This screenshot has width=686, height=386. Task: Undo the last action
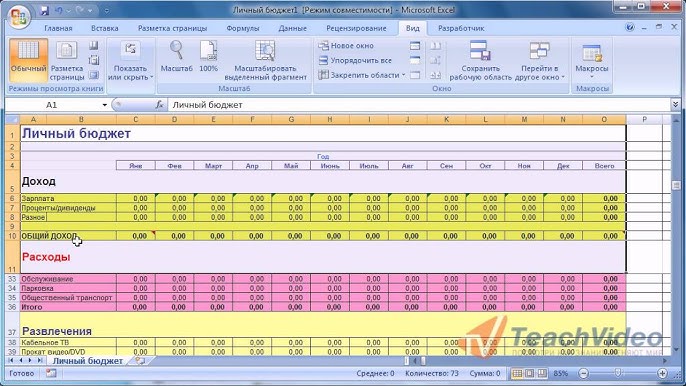click(x=59, y=10)
